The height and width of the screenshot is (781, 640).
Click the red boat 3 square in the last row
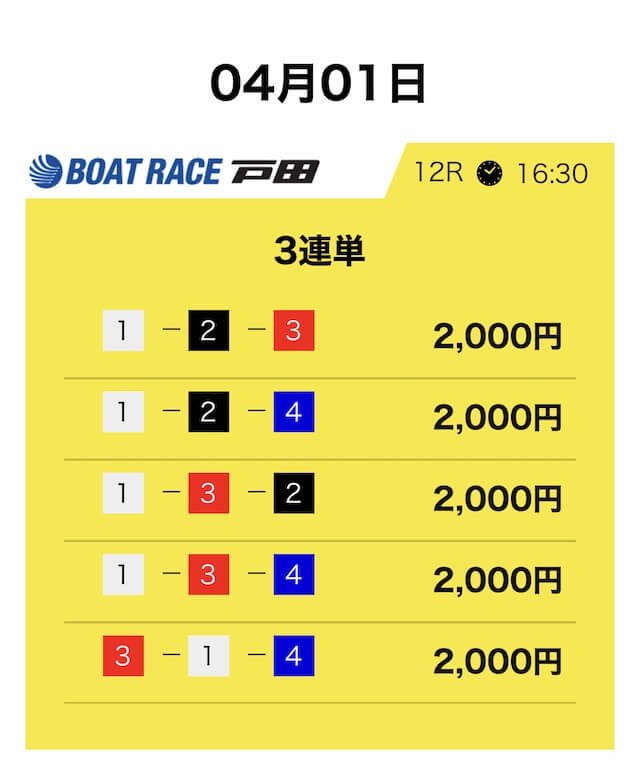pyautogui.click(x=123, y=656)
